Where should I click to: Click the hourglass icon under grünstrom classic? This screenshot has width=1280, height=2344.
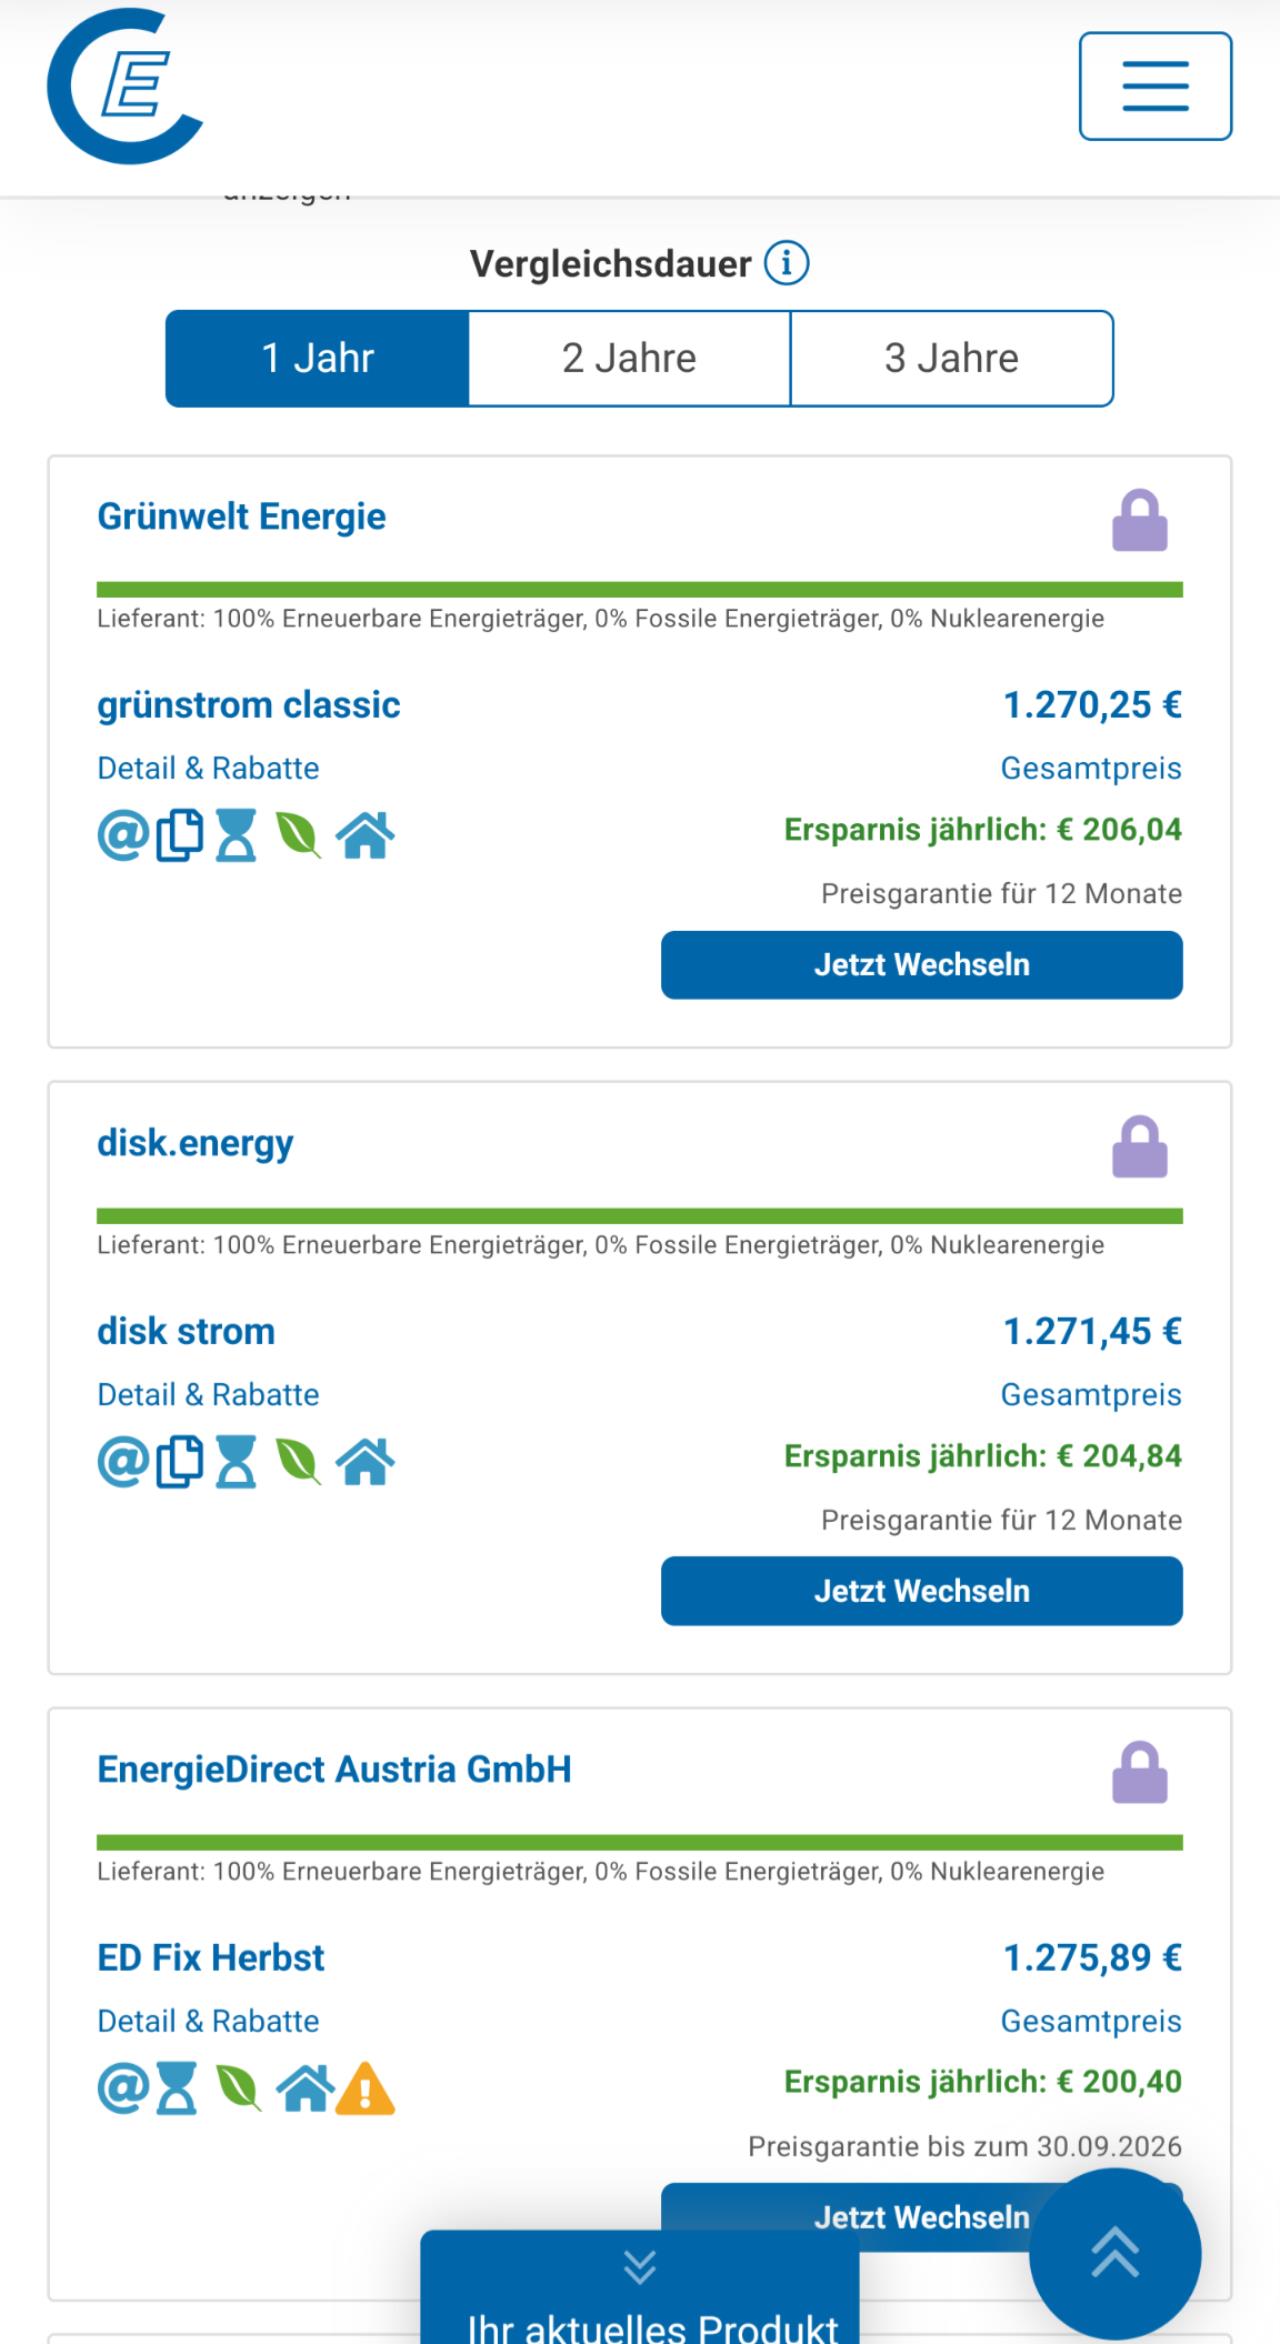237,836
